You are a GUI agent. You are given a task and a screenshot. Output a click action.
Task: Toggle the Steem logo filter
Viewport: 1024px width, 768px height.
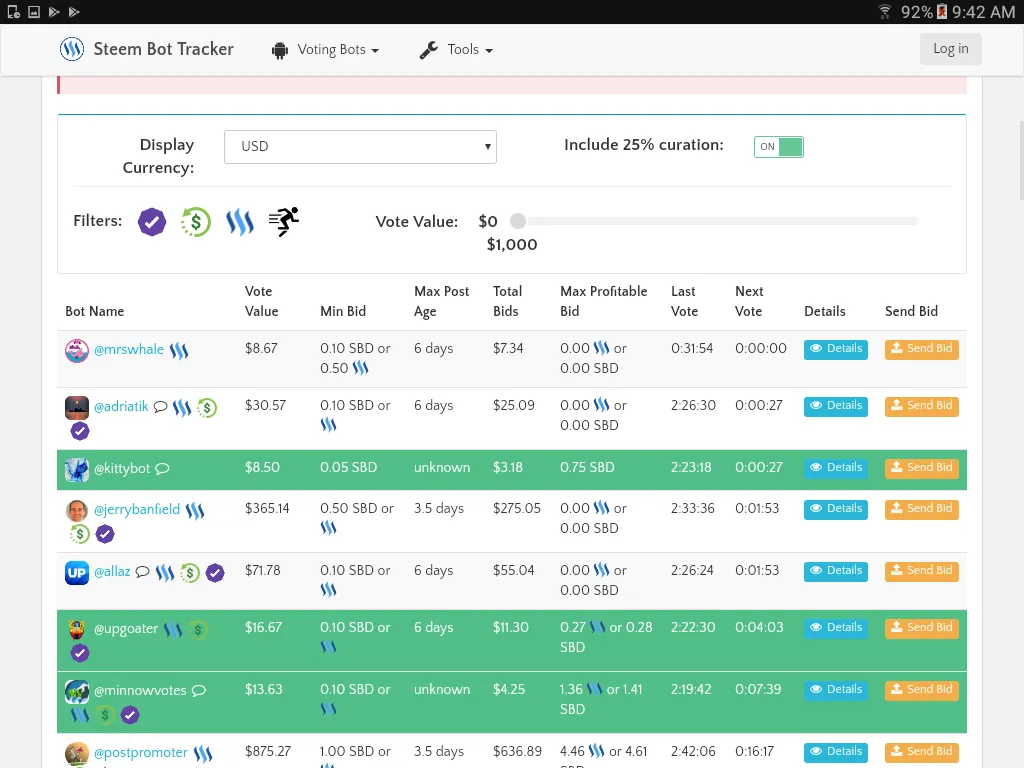pos(240,222)
